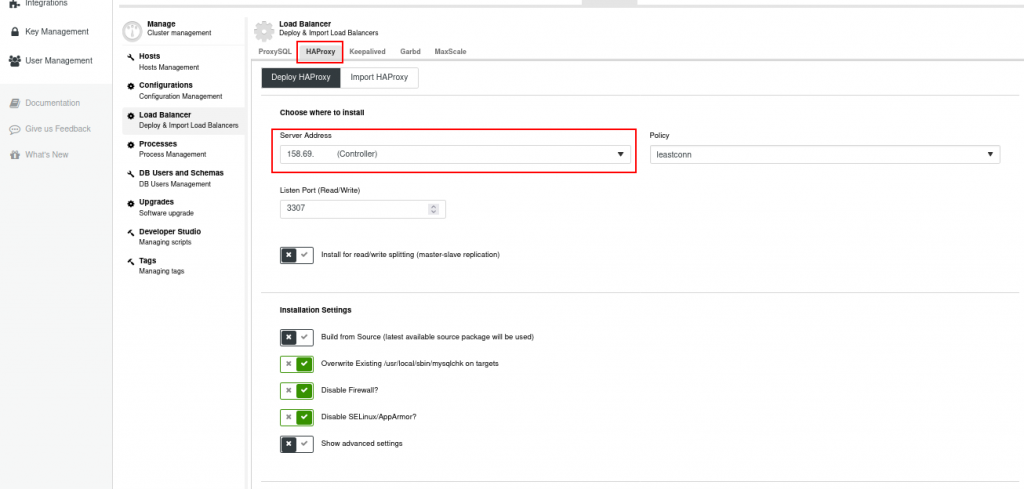This screenshot has height=489, width=1024.
Task: Click the Key Management lock icon
Action: 14,31
